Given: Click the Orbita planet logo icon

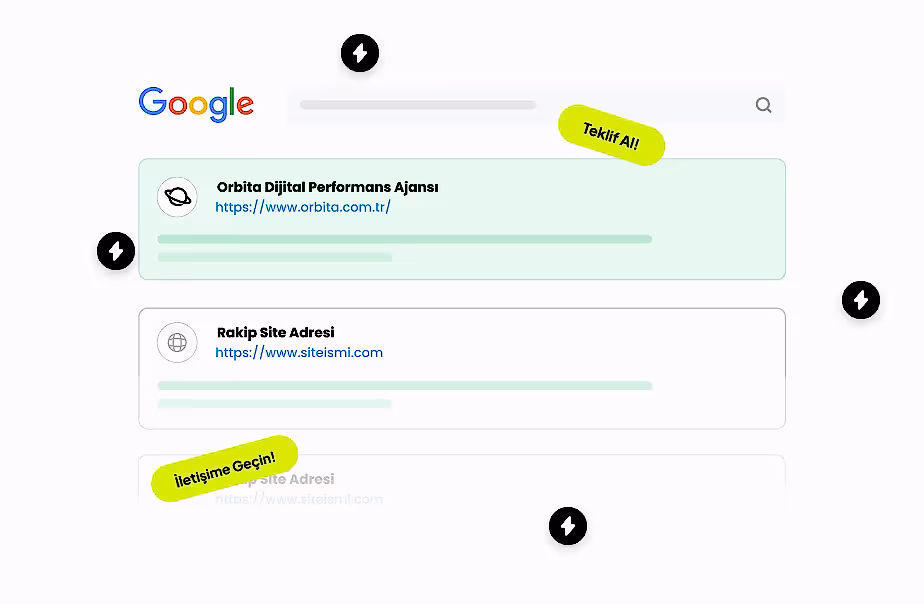Looking at the screenshot, I should point(177,197).
